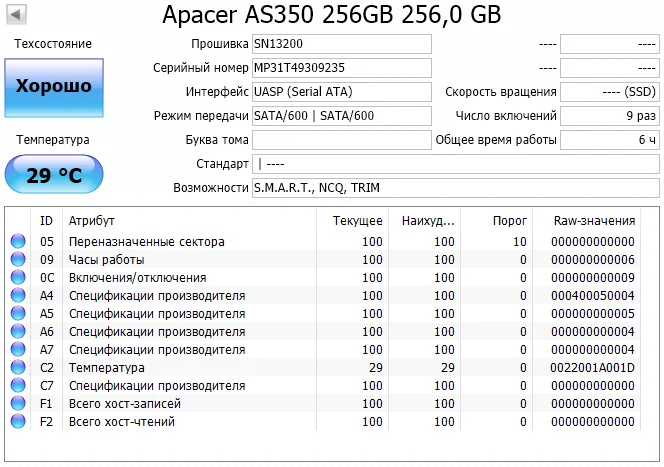Image resolution: width=664 pixels, height=467 pixels.
Task: Click the Хорошо health status button
Action: 54,88
